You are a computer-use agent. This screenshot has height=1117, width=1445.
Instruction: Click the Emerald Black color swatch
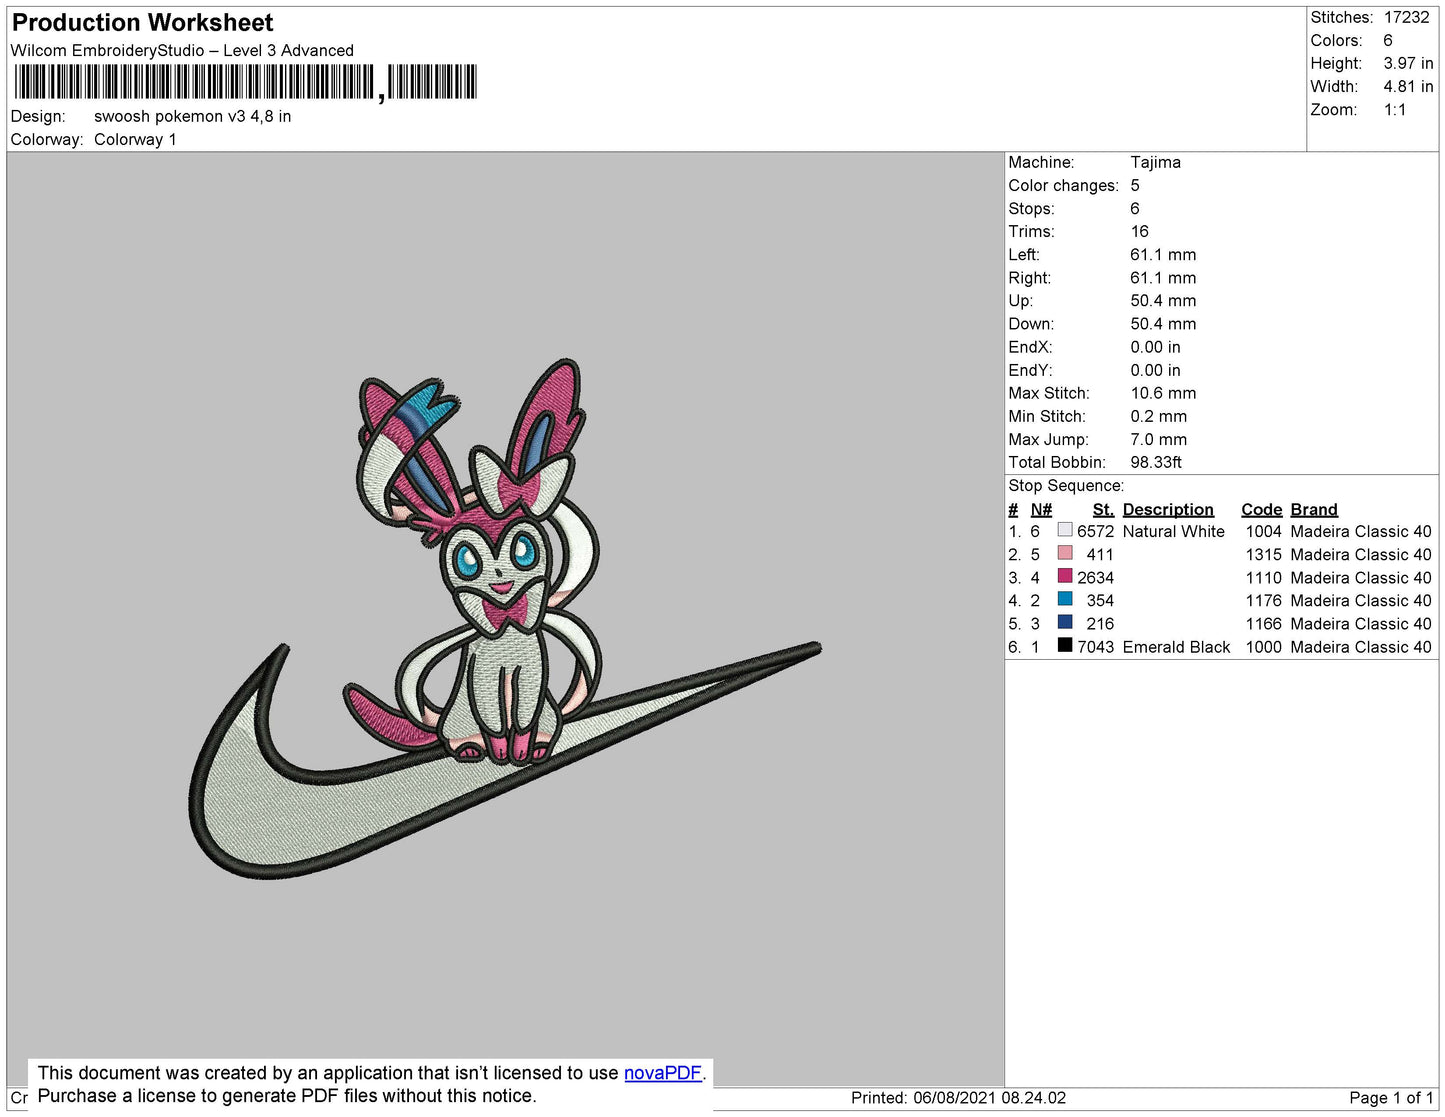pyautogui.click(x=1065, y=646)
